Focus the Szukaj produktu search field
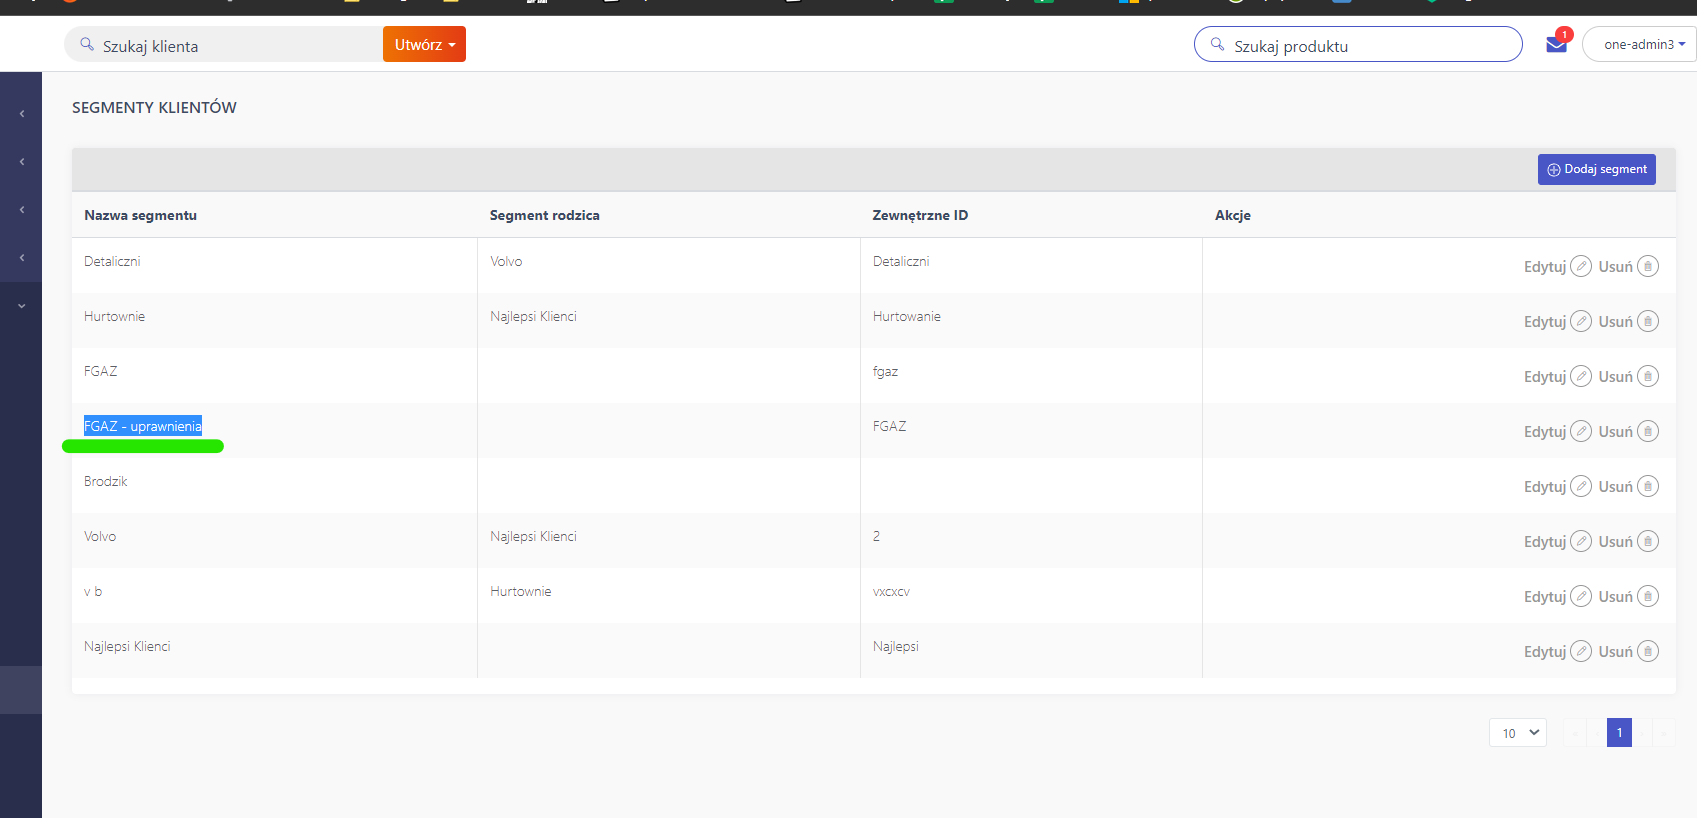Screen dimensions: 1697x818 click(x=1358, y=44)
